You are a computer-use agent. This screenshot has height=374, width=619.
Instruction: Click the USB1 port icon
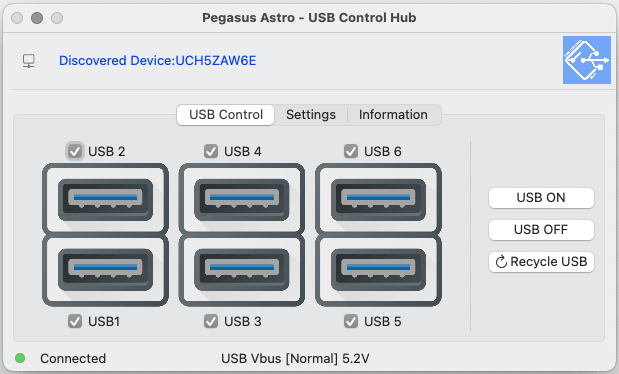(105, 270)
